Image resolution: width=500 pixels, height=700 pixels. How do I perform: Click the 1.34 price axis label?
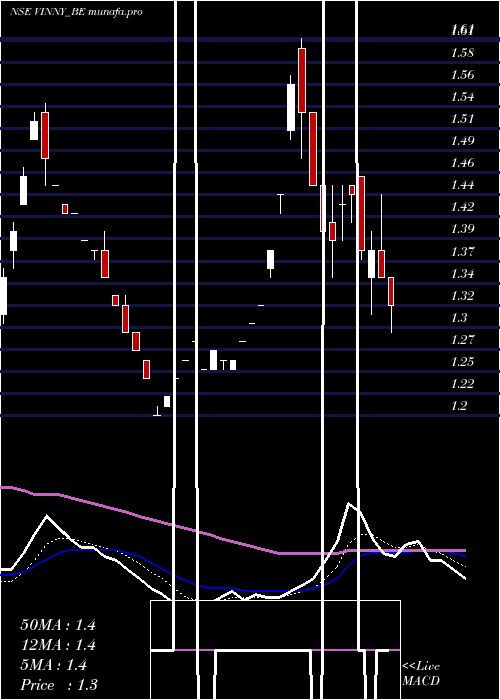pos(462,273)
